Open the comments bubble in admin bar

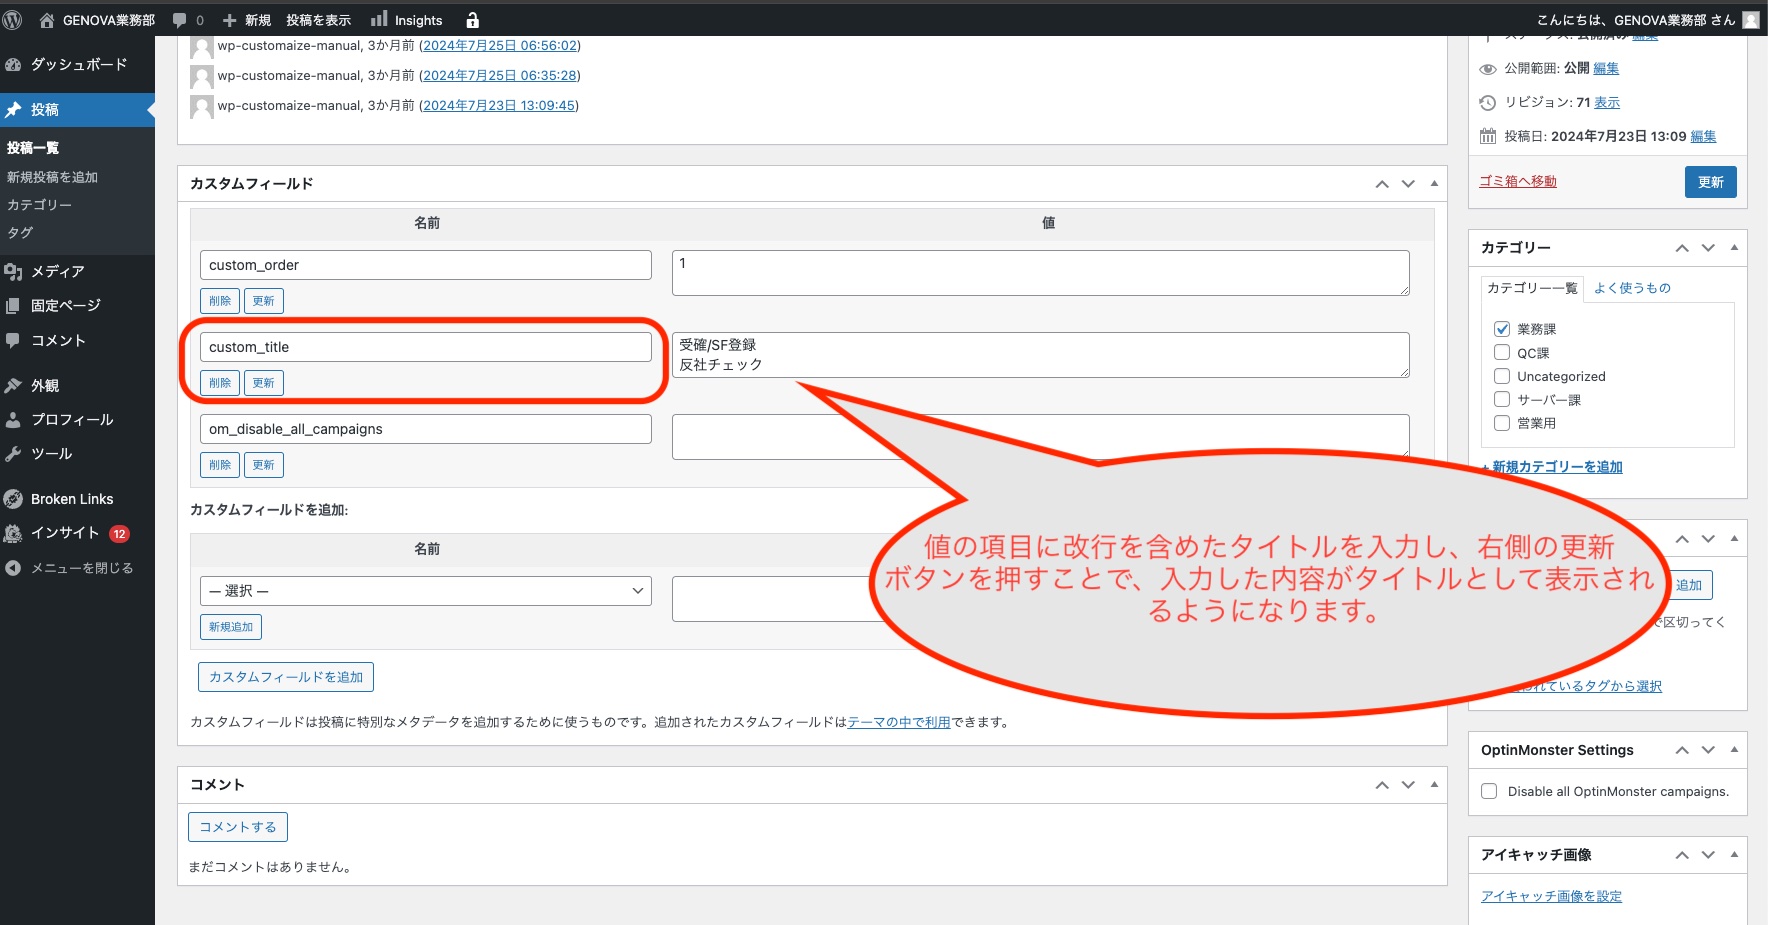[x=187, y=20]
